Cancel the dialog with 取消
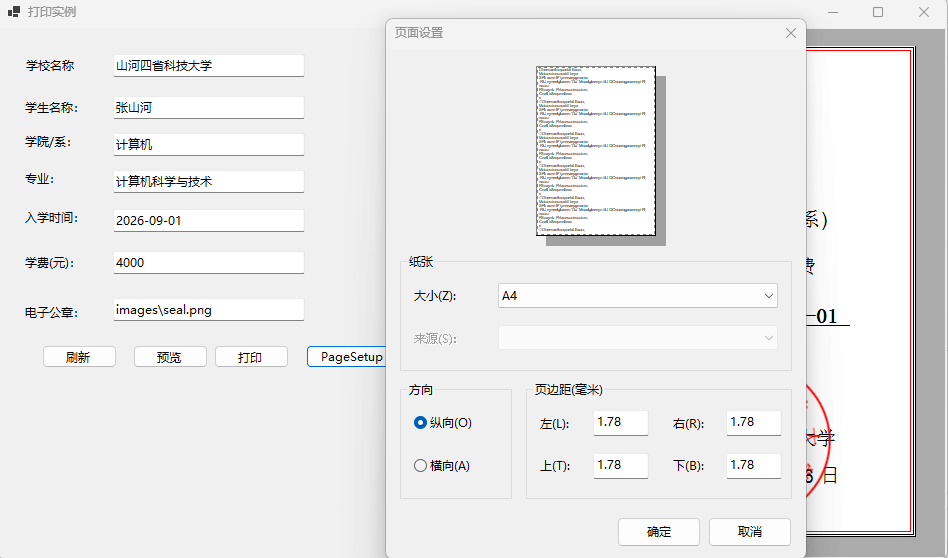 (x=750, y=532)
